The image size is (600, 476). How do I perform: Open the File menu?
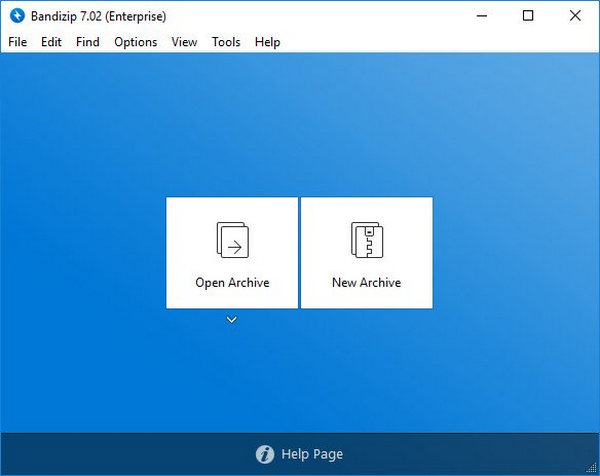coord(18,42)
